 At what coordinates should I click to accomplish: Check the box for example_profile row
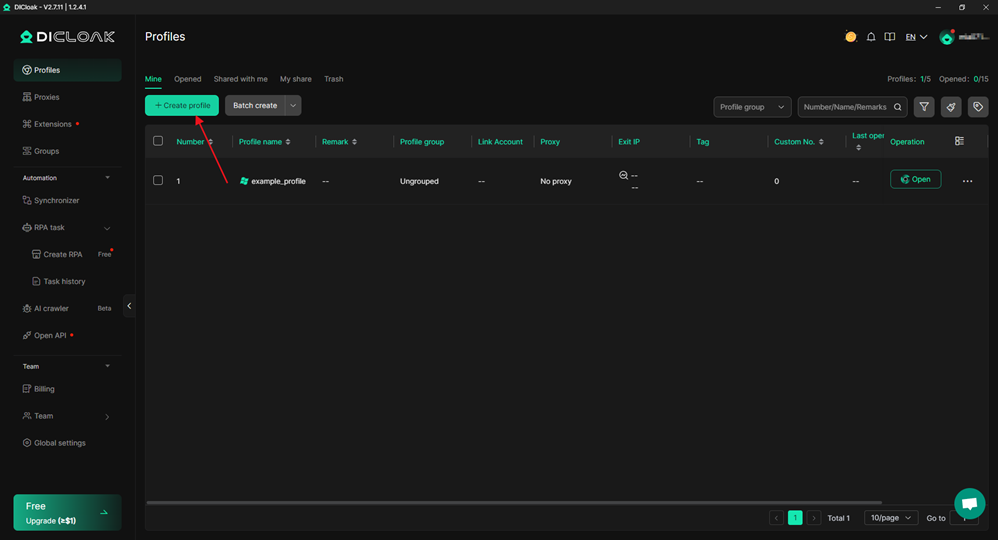click(x=158, y=181)
